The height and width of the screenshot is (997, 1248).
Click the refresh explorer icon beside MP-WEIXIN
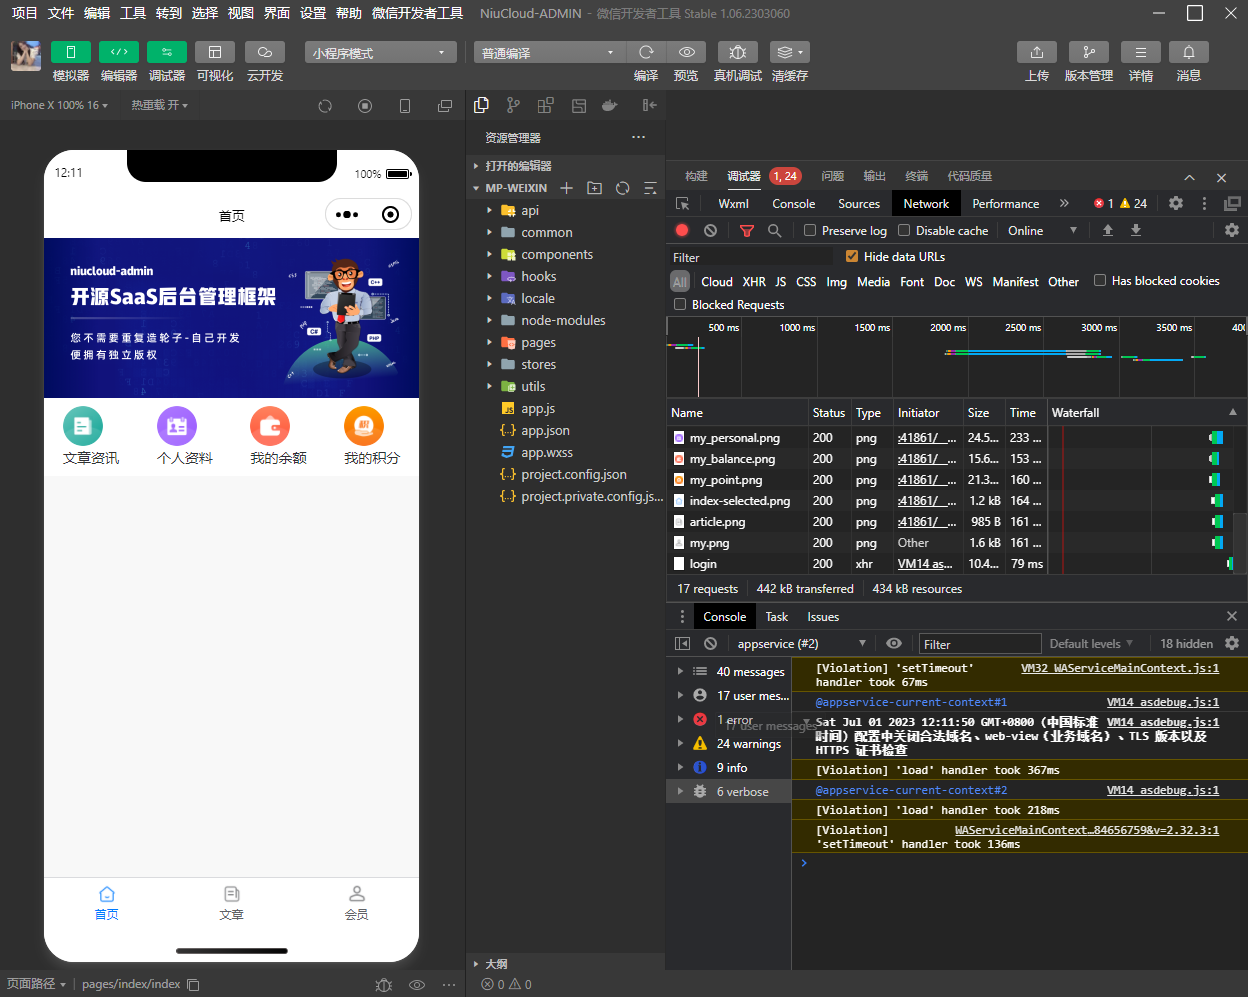tap(622, 188)
